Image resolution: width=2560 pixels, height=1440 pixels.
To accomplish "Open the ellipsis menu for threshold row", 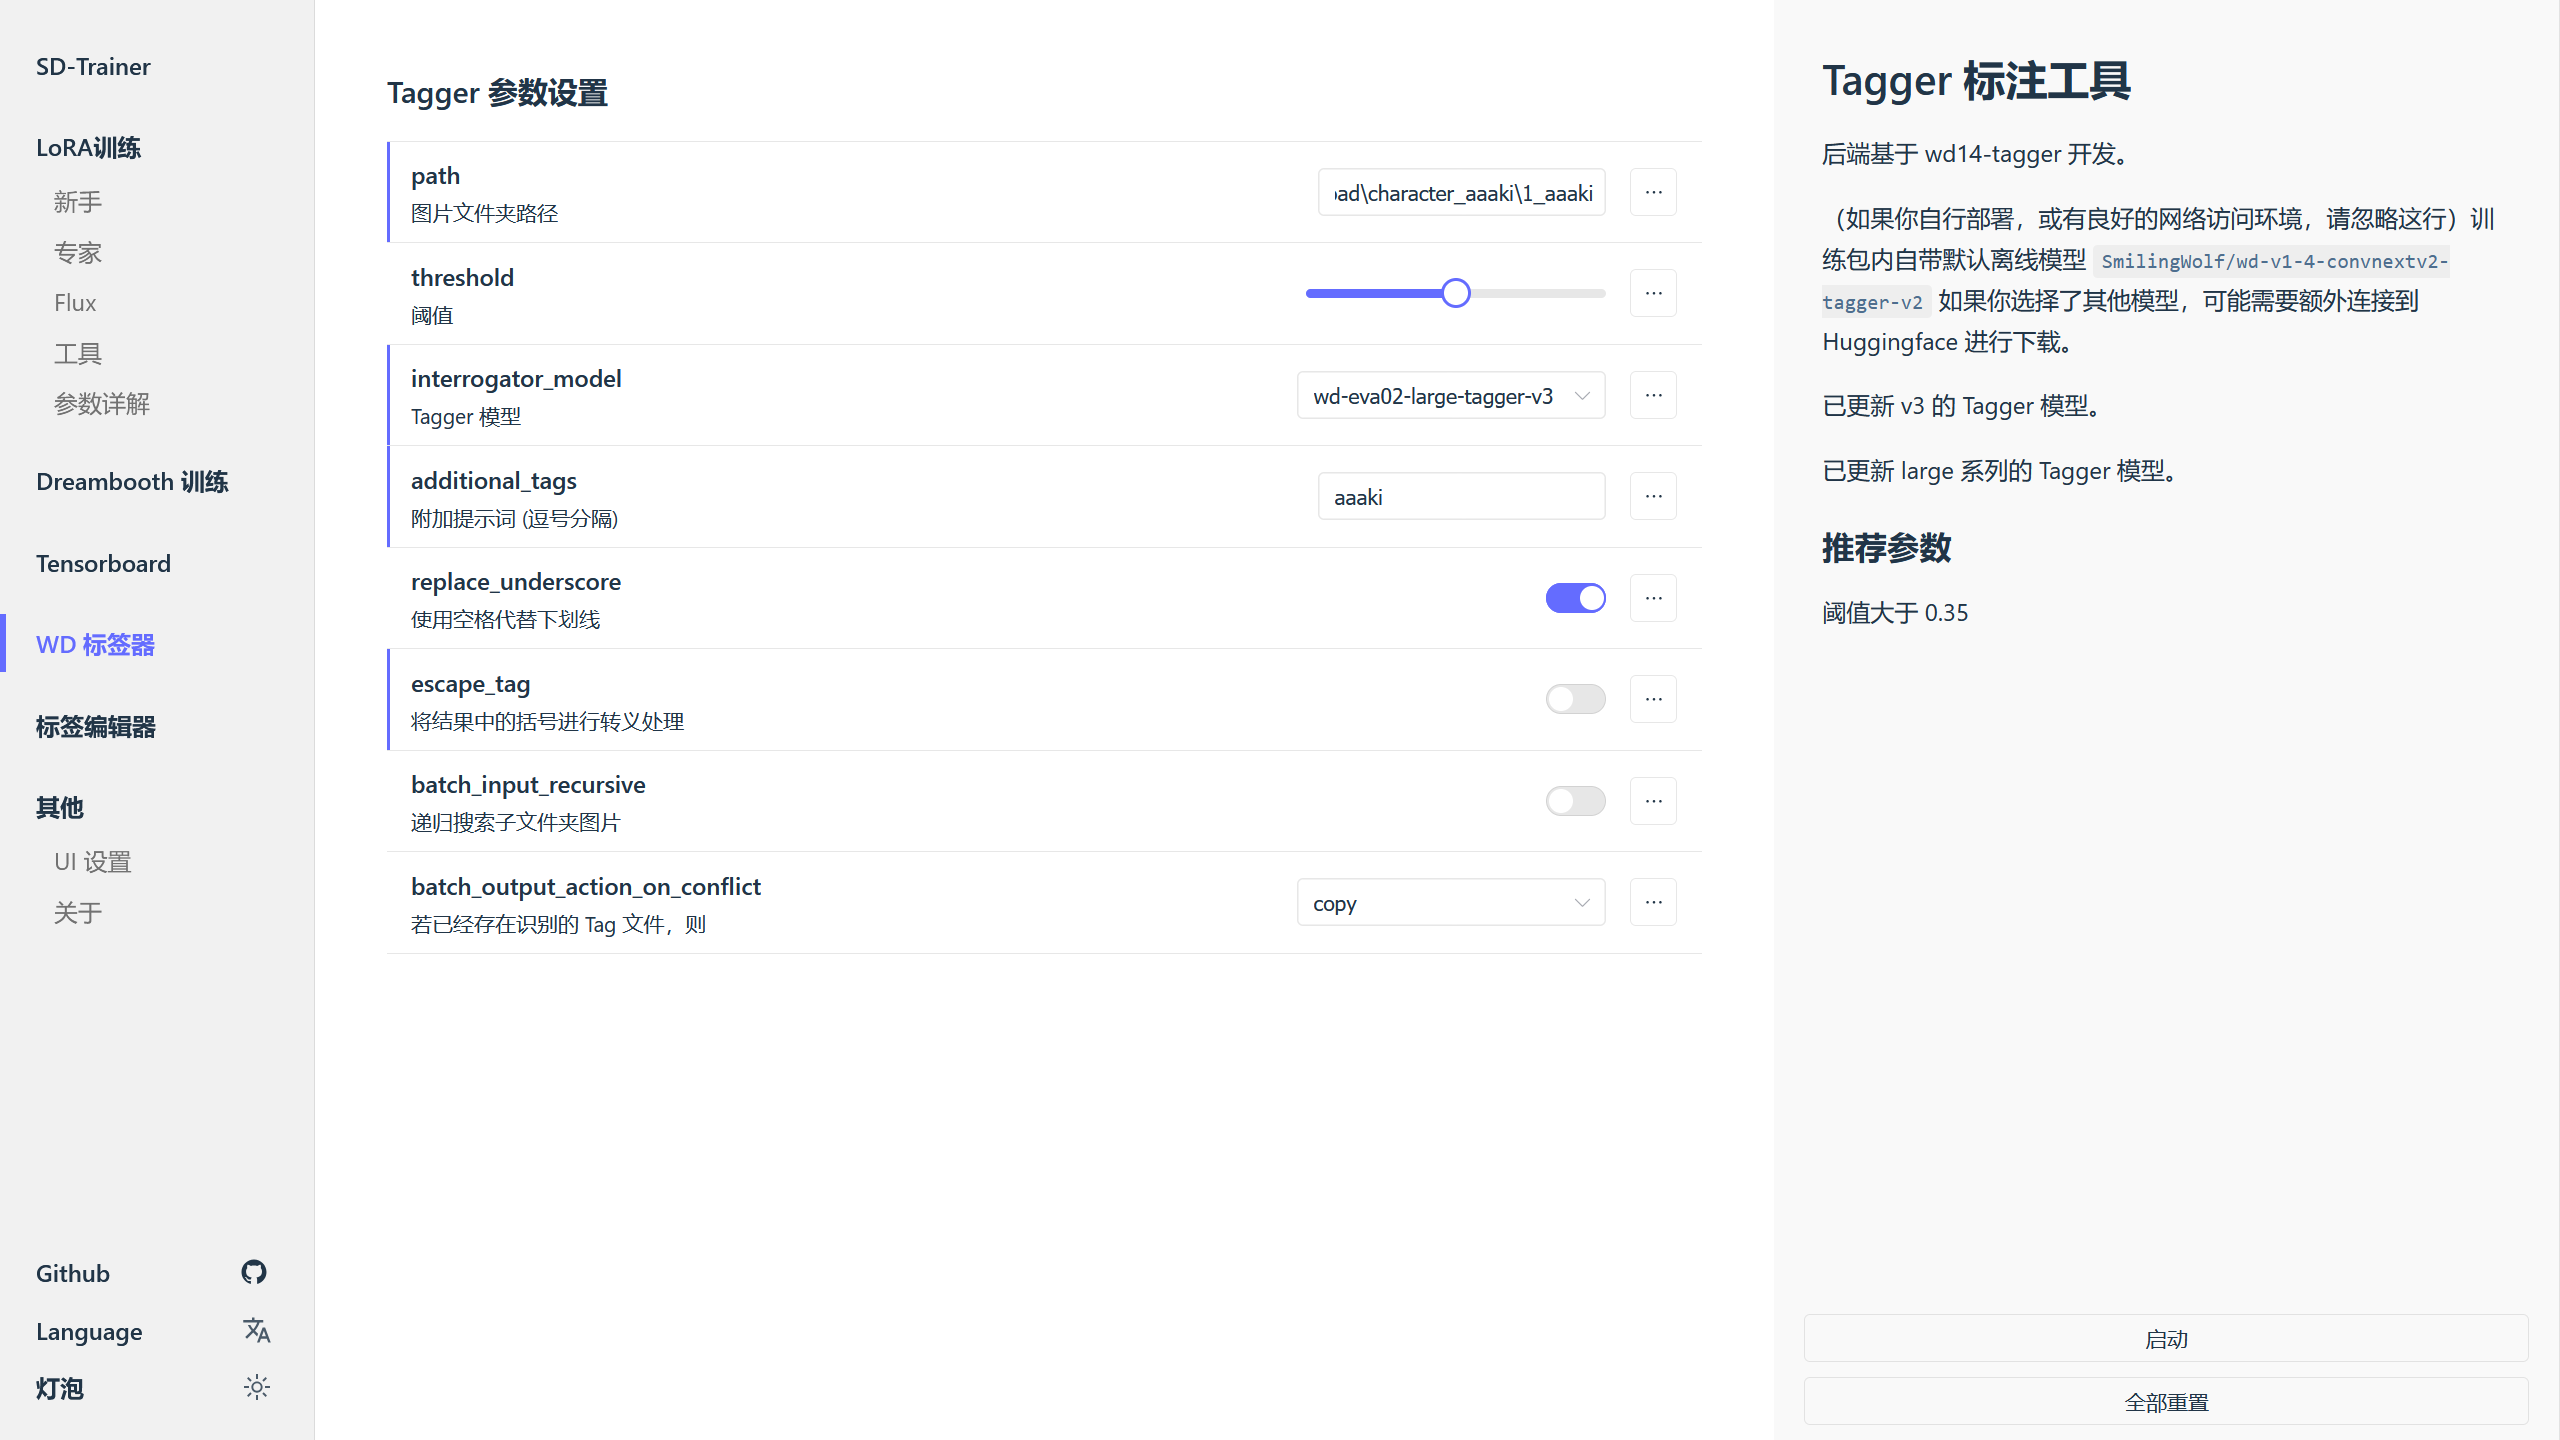I will 1653,293.
